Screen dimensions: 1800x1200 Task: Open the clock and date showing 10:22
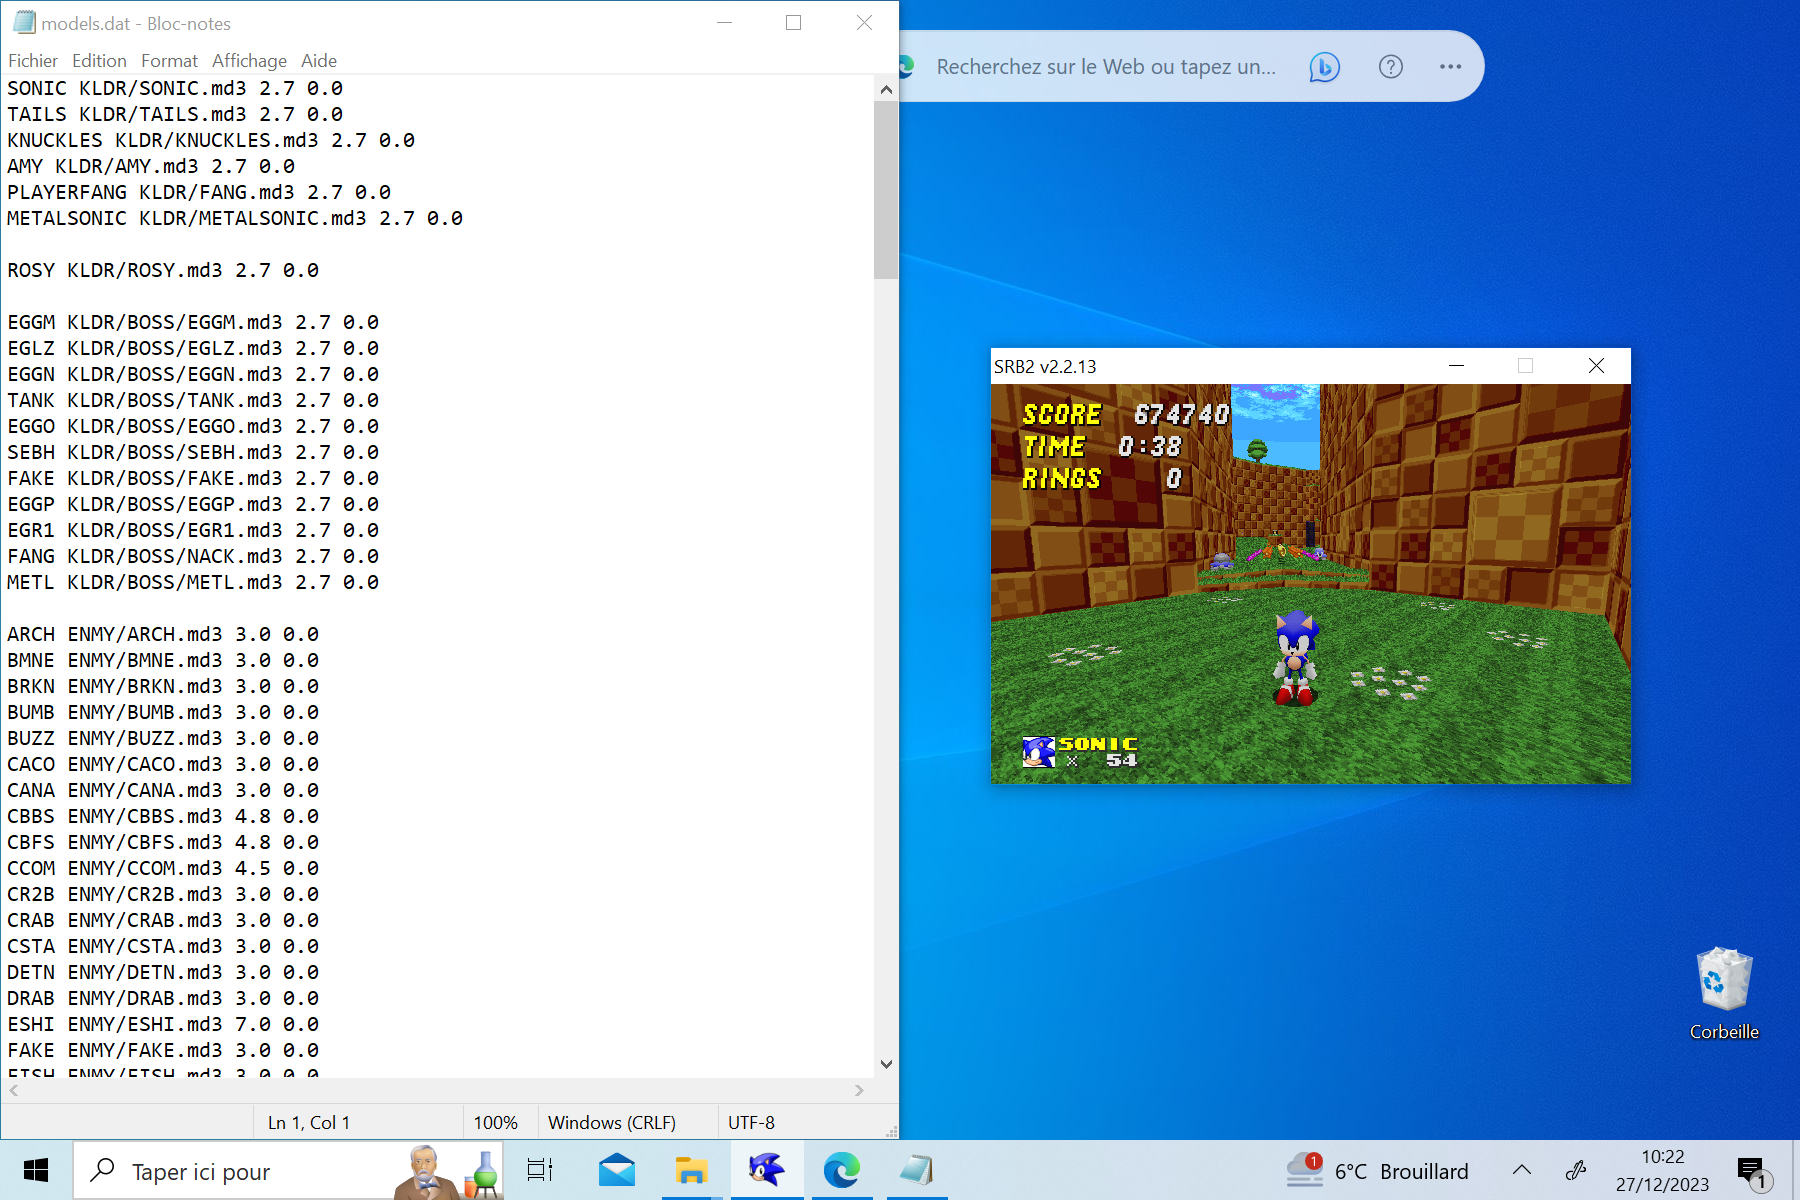click(1663, 1170)
